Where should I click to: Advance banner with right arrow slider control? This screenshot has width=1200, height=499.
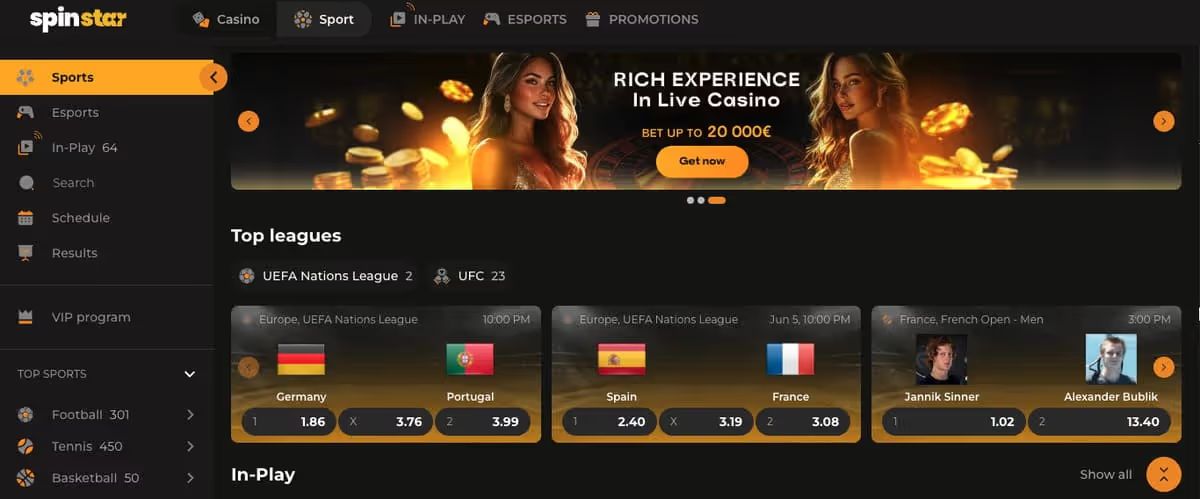pos(1163,121)
